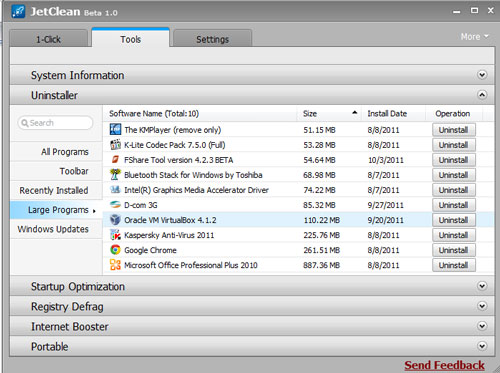Viewport: 500px width, 373px height.
Task: Minimize the JetClean window
Action: (456, 11)
